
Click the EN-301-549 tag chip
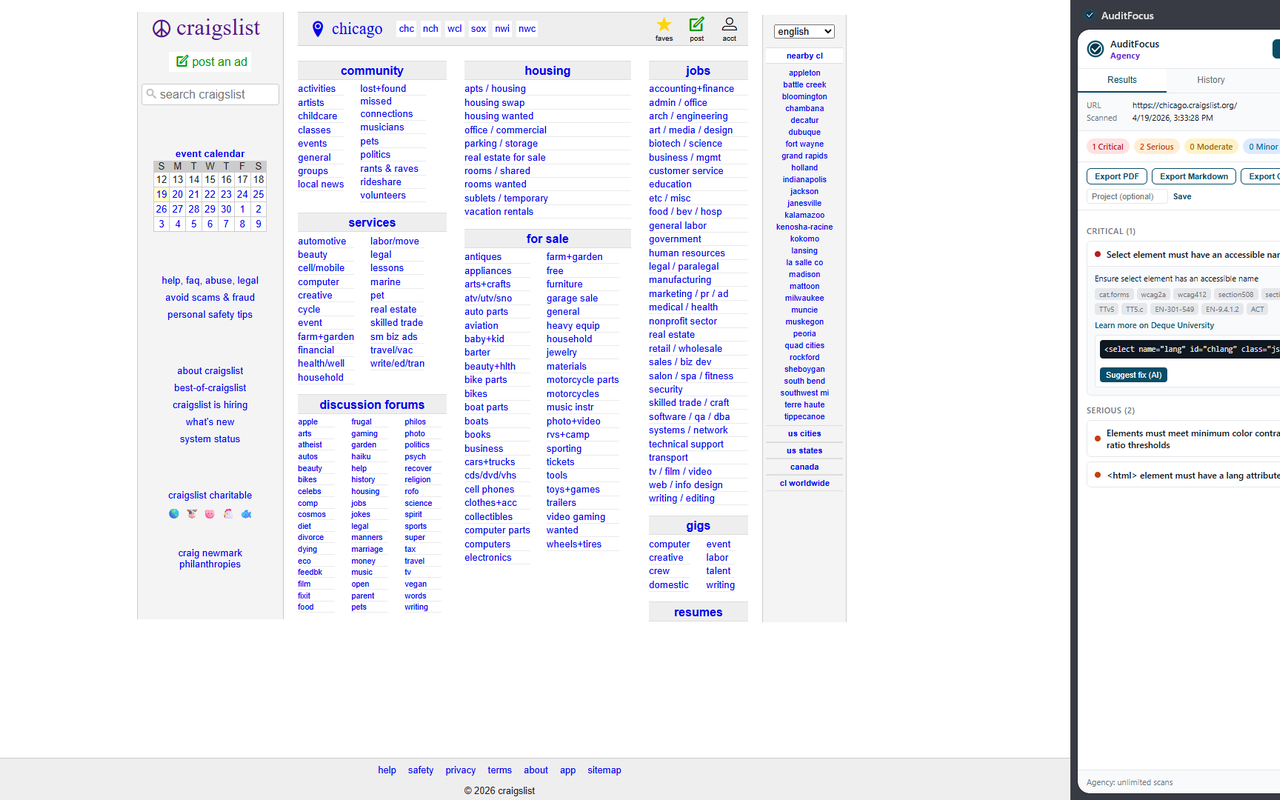click(x=1173, y=310)
